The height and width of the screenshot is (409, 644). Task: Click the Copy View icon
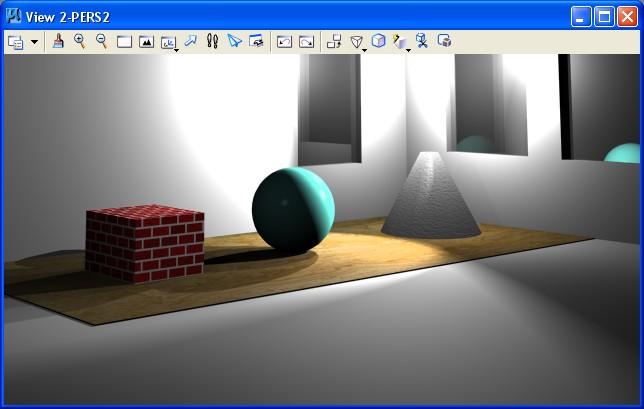[334, 41]
